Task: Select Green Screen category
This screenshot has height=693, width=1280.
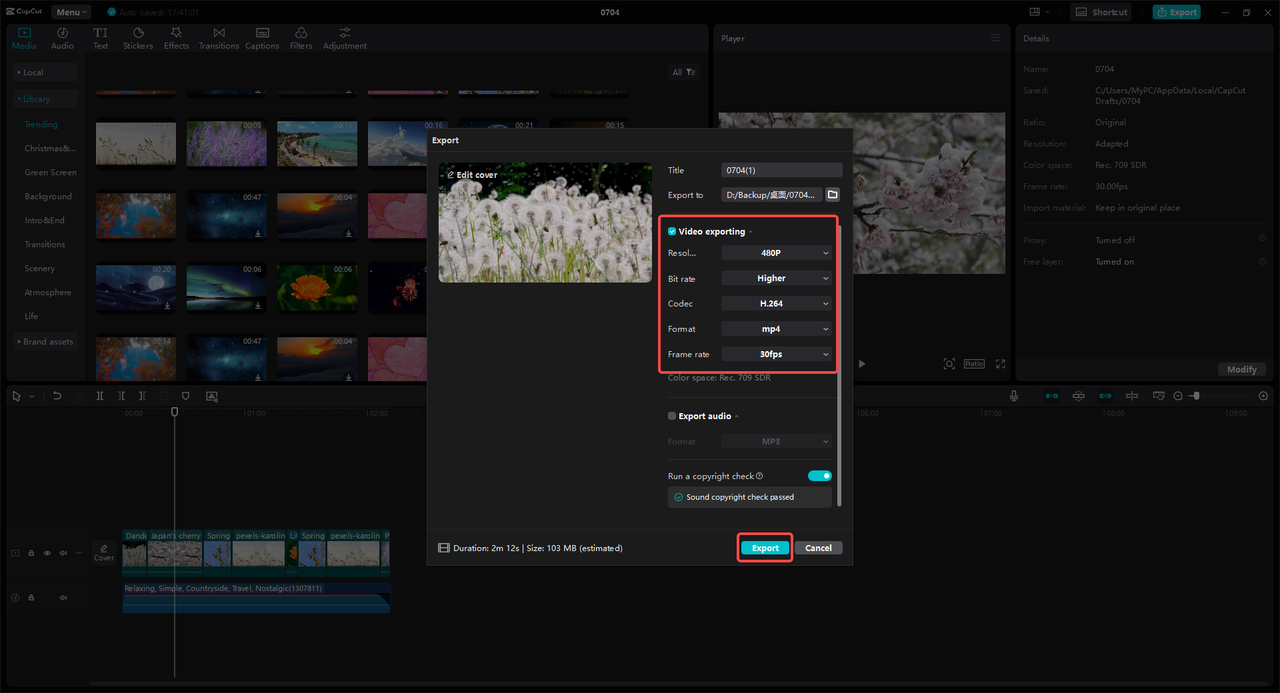Action: click(50, 173)
